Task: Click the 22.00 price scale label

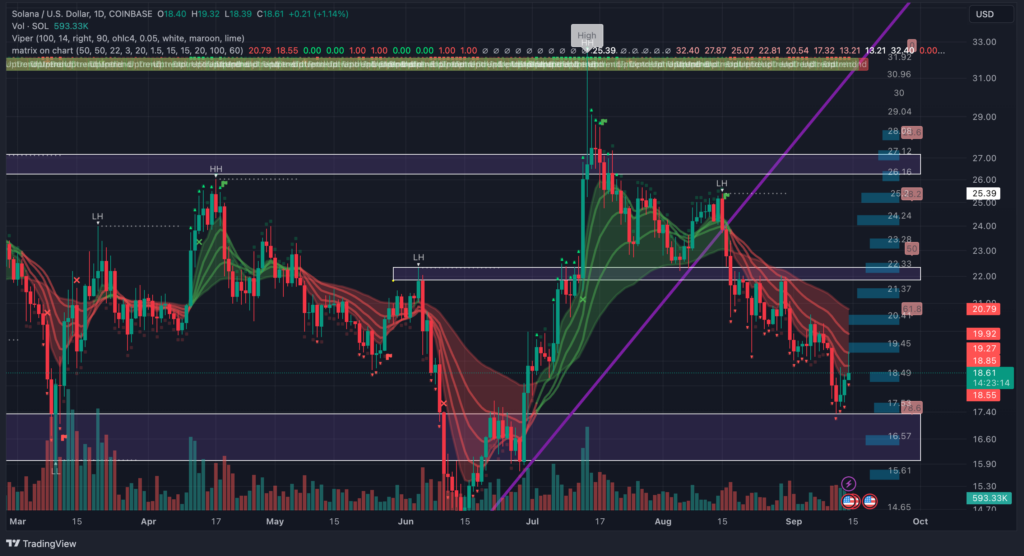Action: pyautogui.click(x=984, y=276)
